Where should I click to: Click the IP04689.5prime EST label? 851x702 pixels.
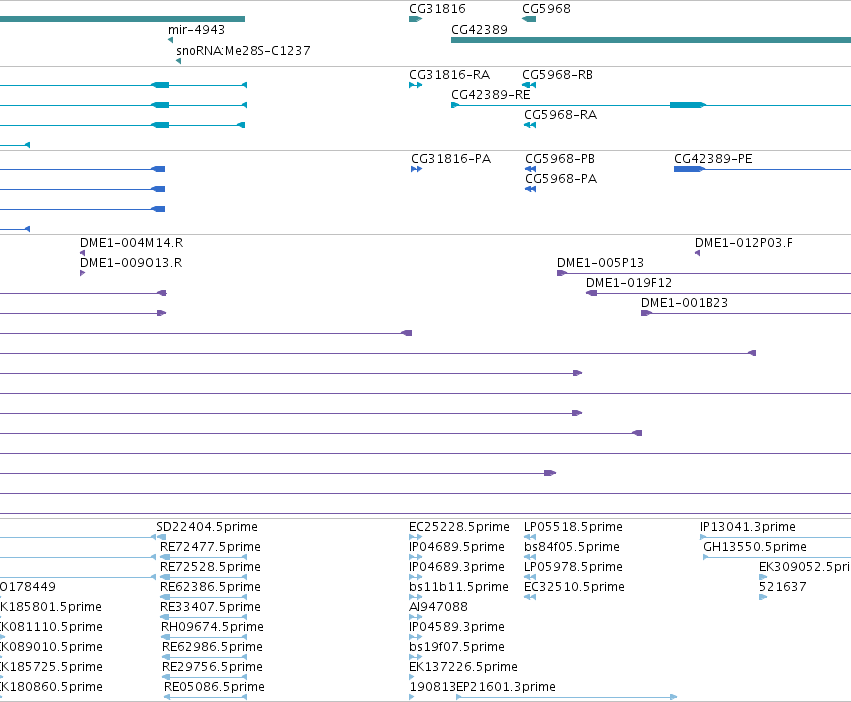click(456, 547)
